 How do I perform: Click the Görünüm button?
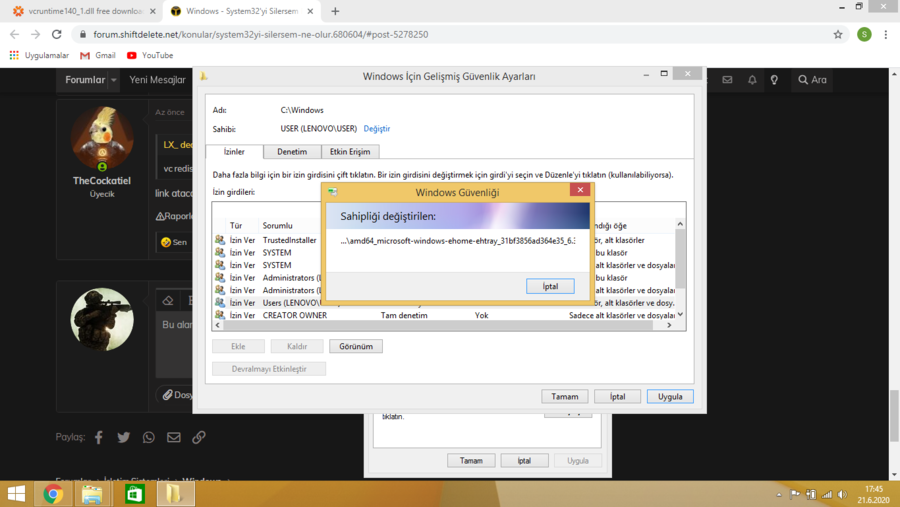356,346
